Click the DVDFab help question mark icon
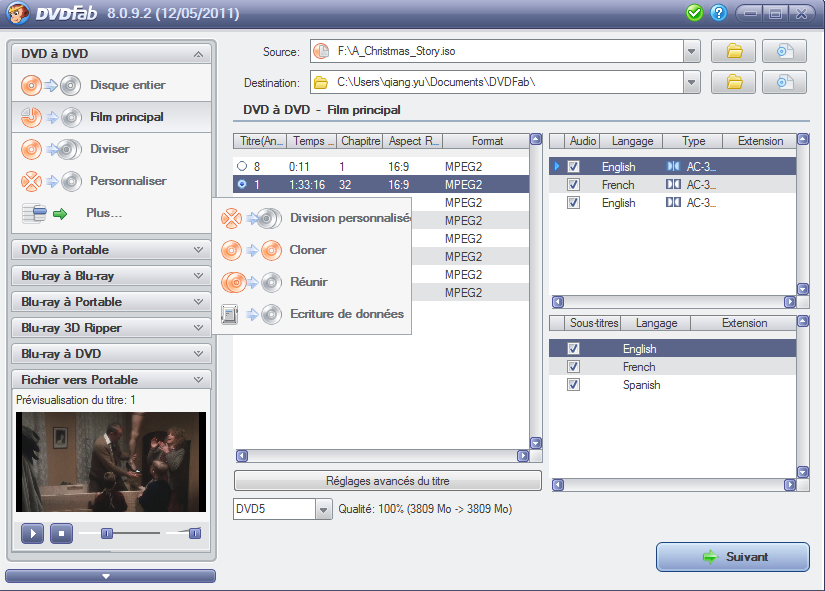 tap(718, 13)
